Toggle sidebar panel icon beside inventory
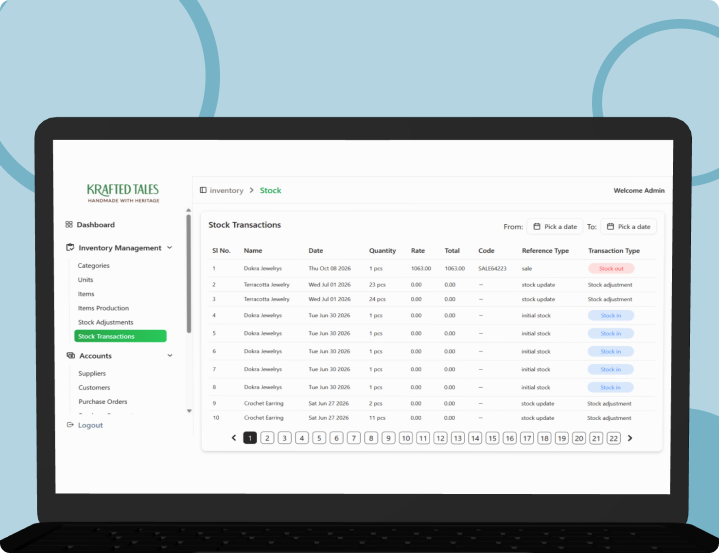The height and width of the screenshot is (553, 719). (203, 190)
